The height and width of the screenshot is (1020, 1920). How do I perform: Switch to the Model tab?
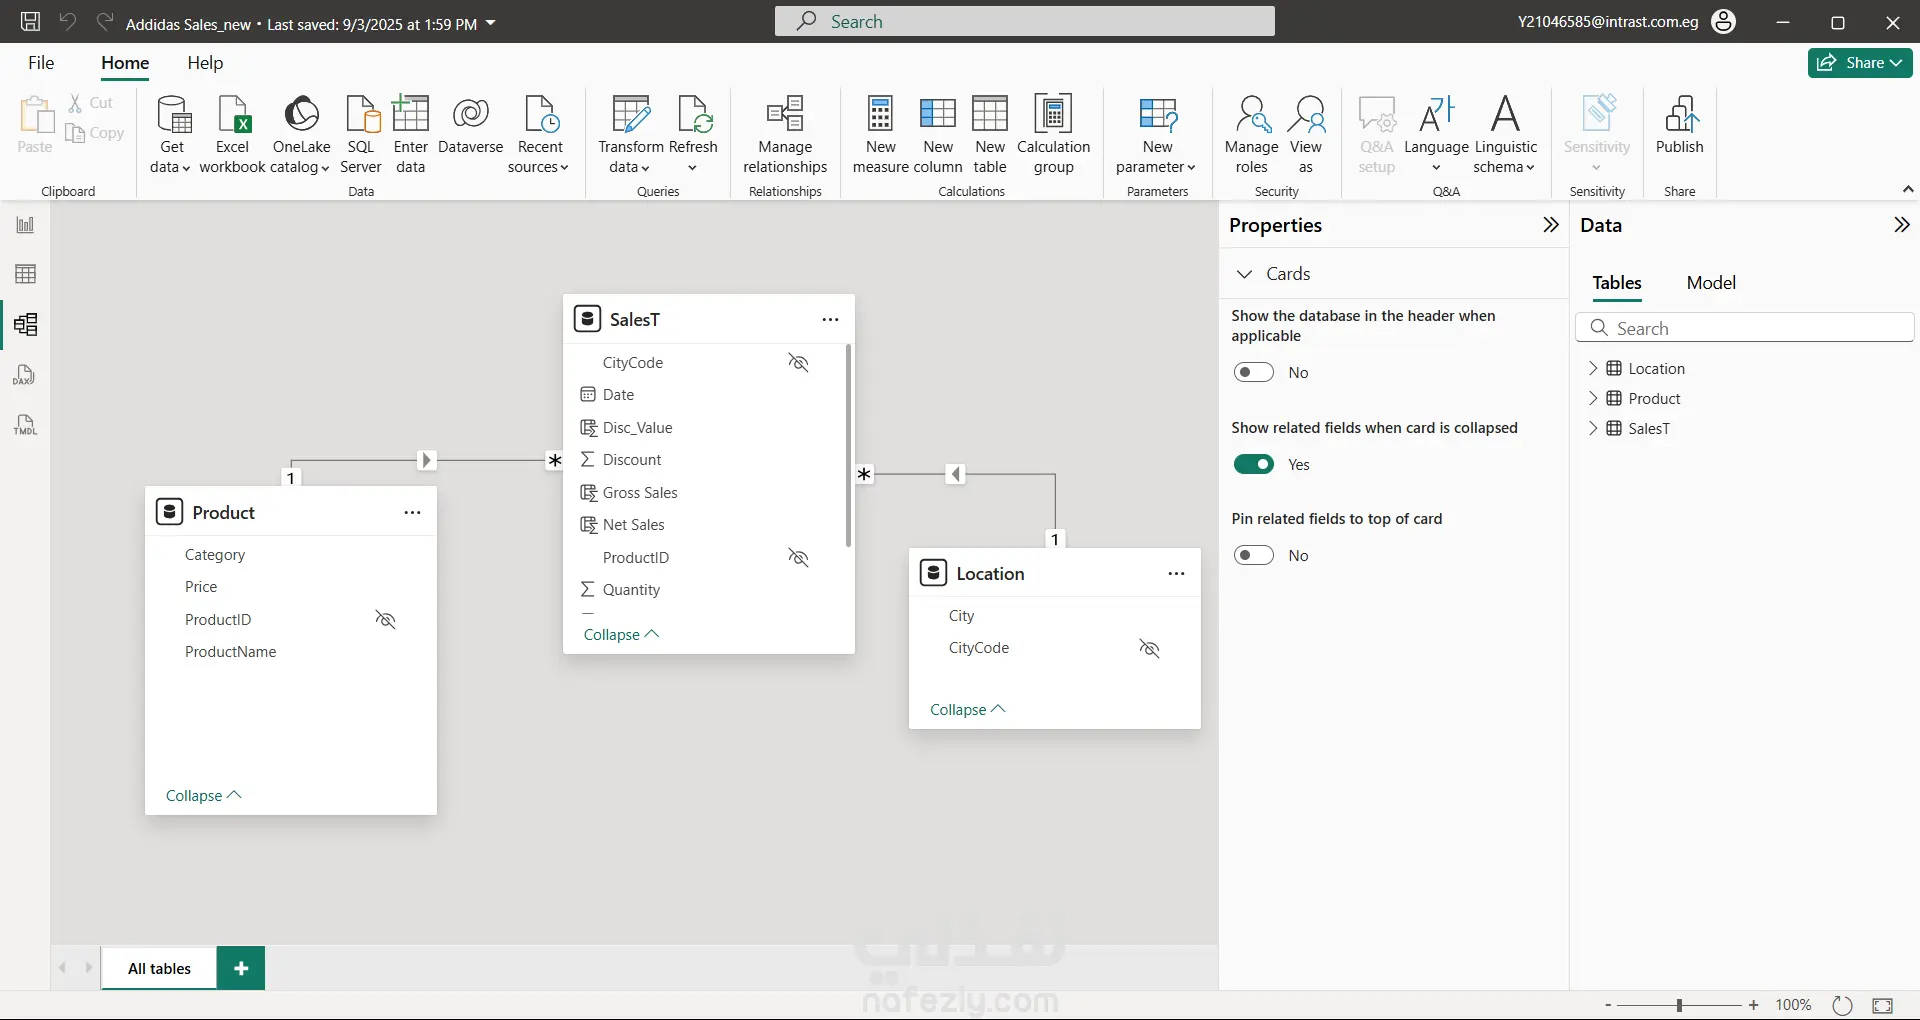[1710, 283]
